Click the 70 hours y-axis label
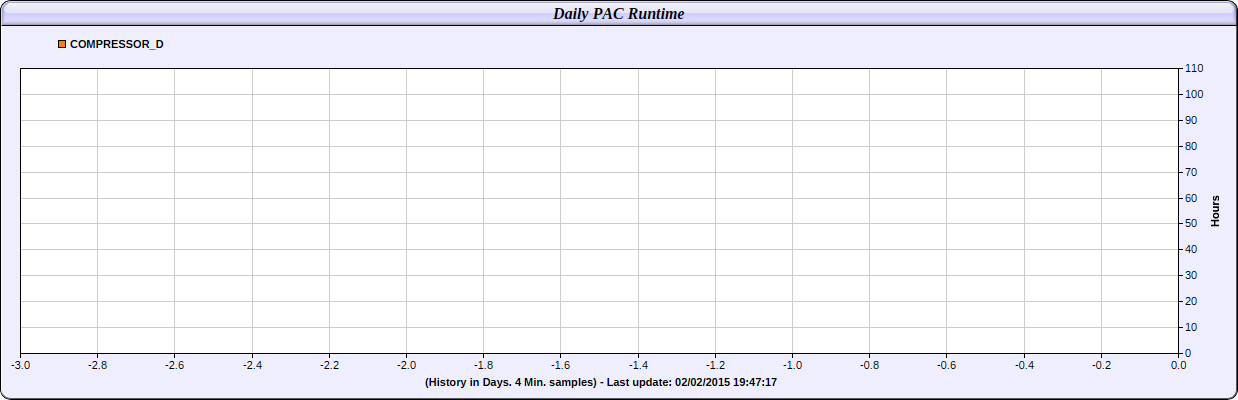Viewport: 1238px width, 400px height. 1191,172
